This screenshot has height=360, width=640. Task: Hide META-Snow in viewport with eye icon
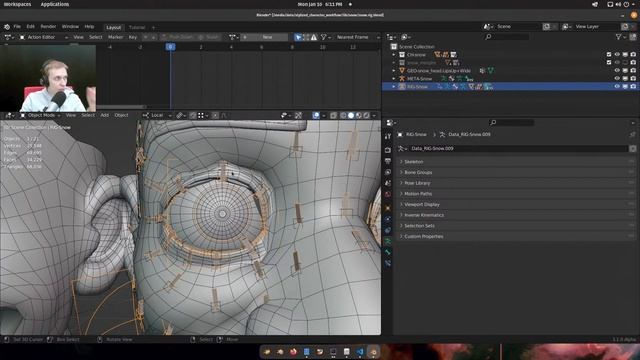click(617, 78)
